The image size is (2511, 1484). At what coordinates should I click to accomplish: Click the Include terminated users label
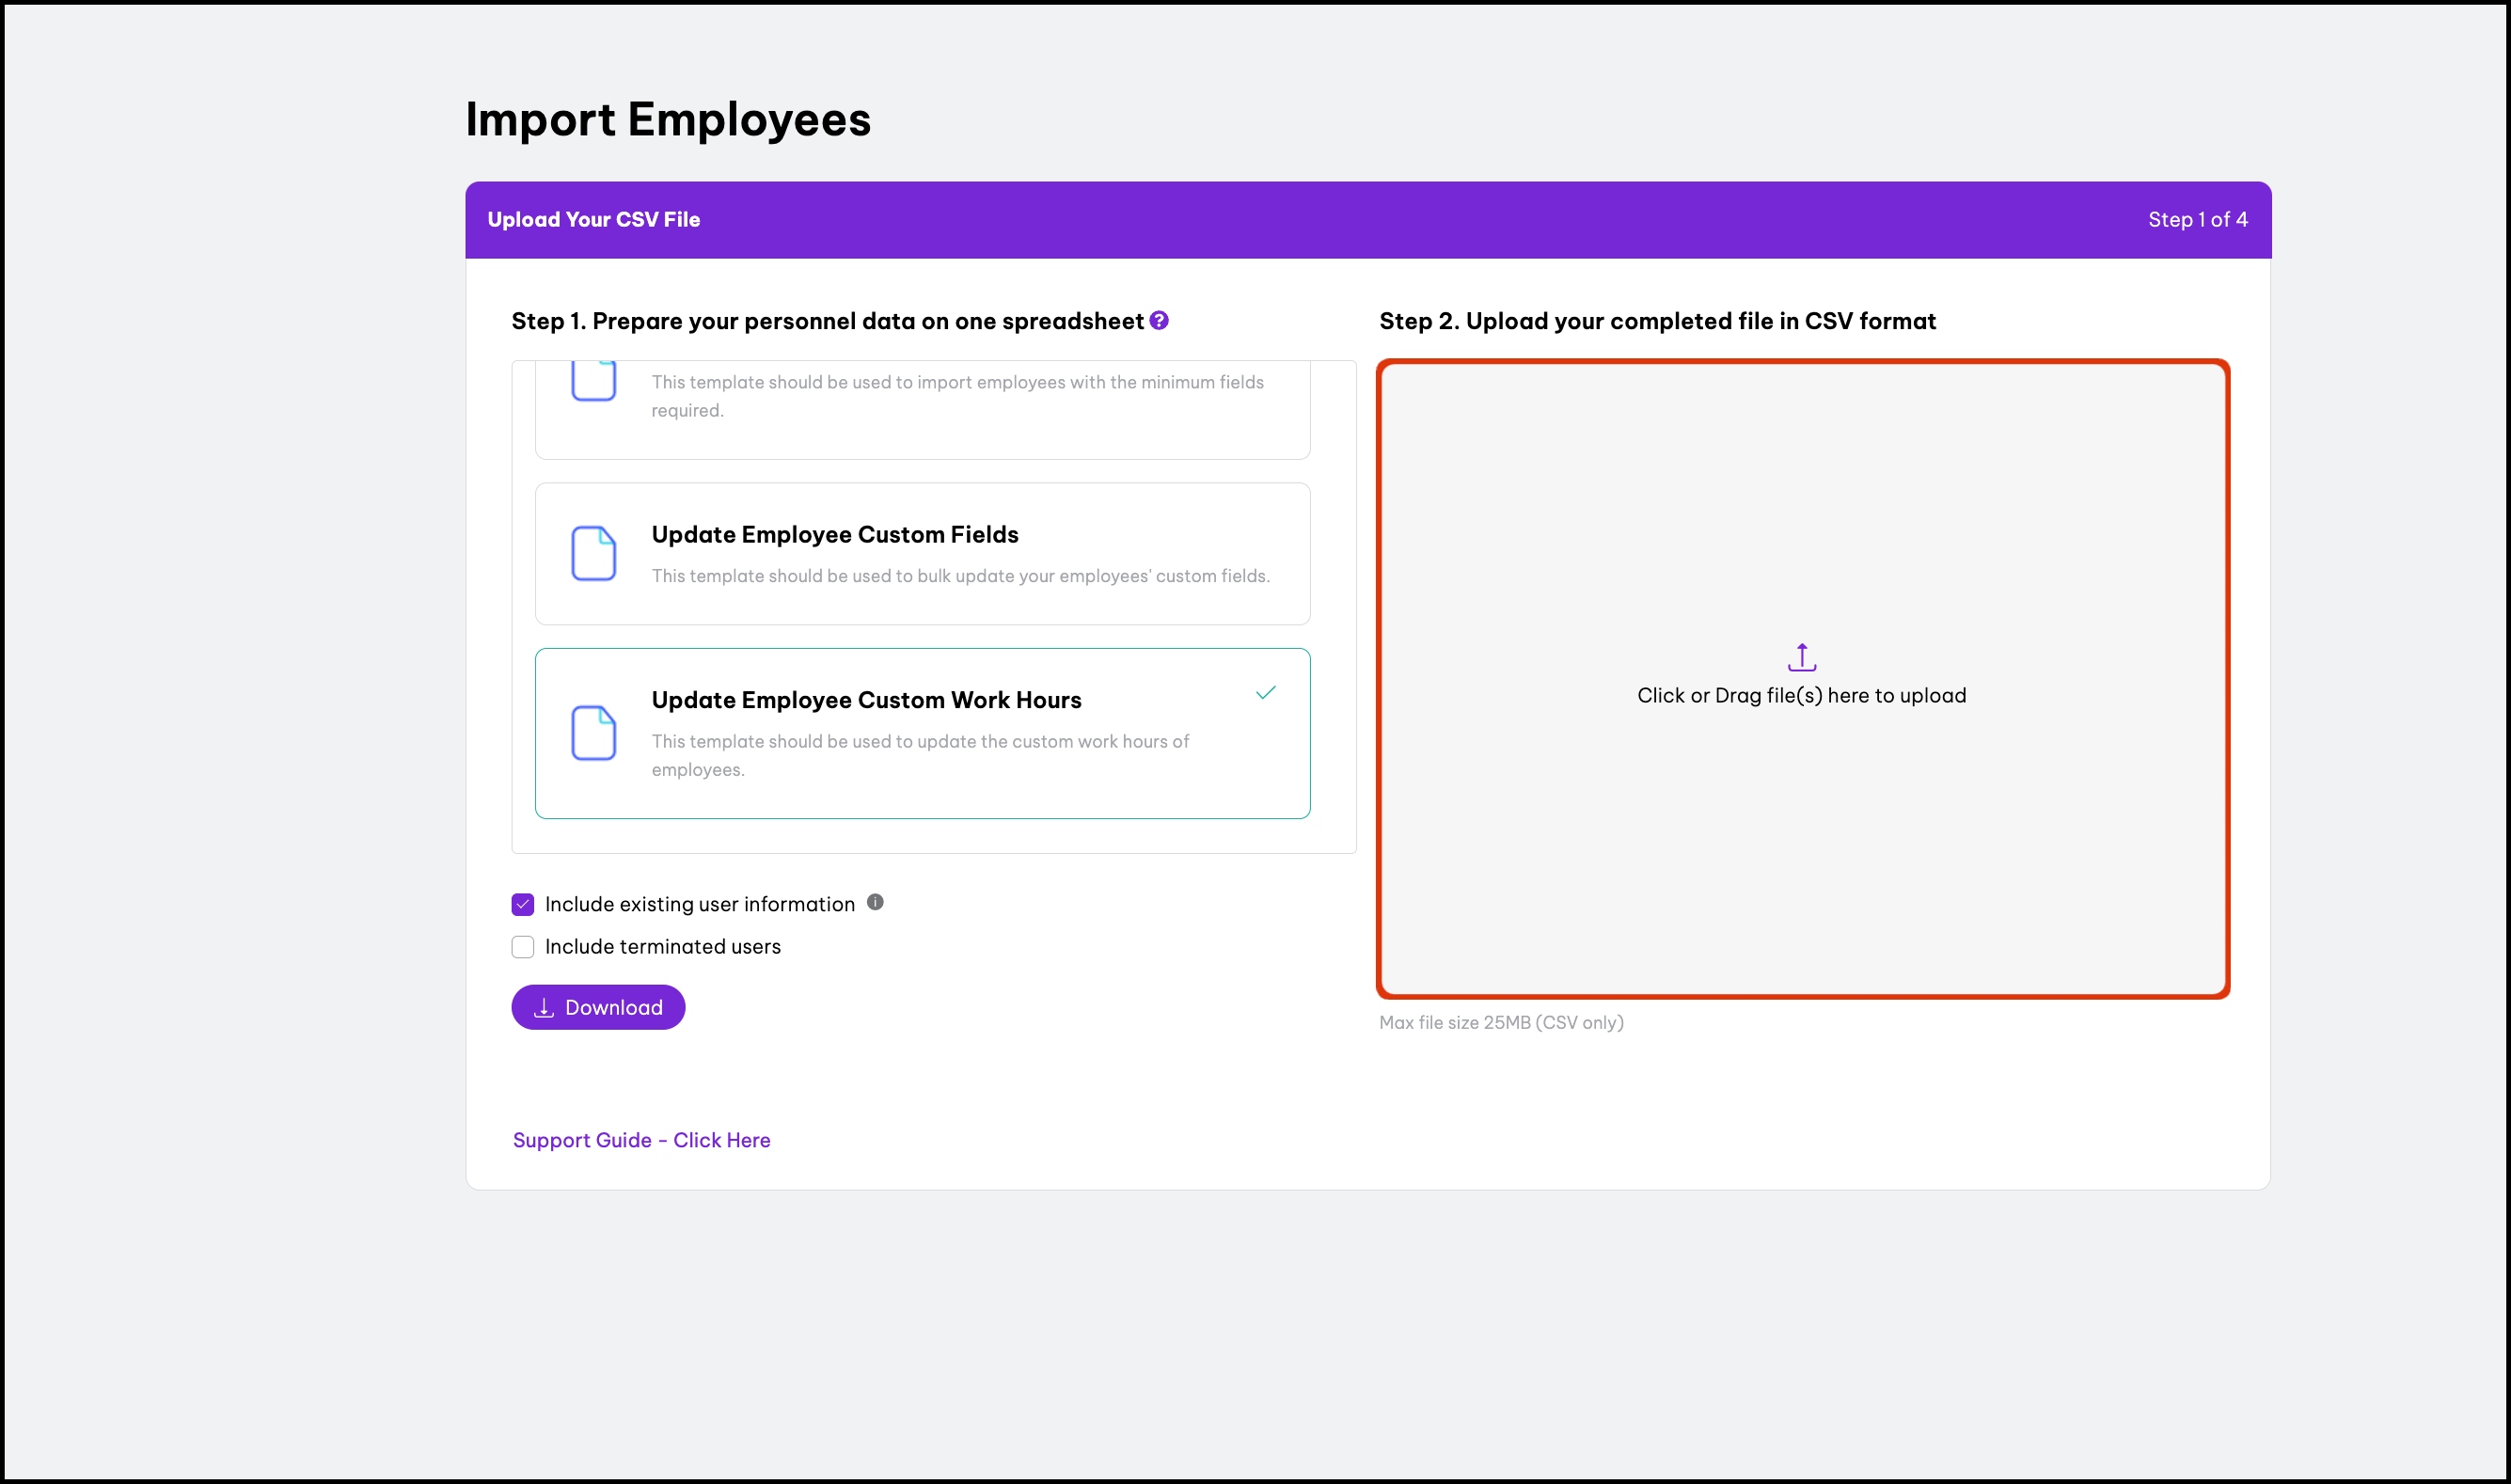(x=662, y=947)
